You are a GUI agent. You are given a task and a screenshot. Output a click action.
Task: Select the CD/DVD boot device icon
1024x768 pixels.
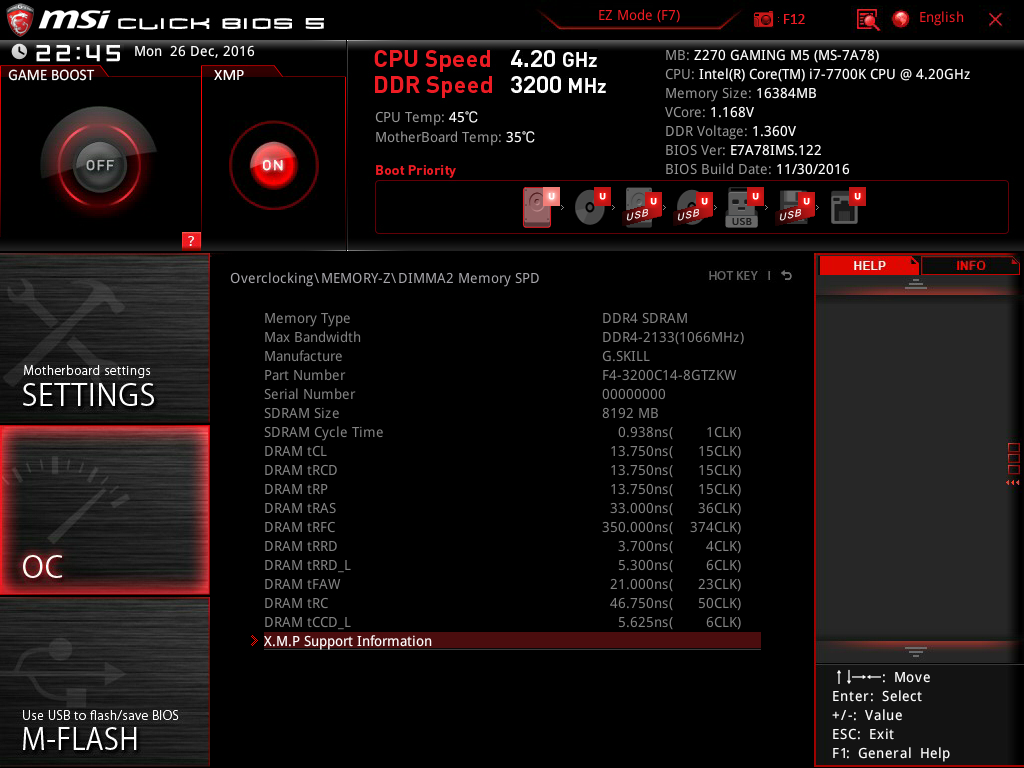(592, 207)
